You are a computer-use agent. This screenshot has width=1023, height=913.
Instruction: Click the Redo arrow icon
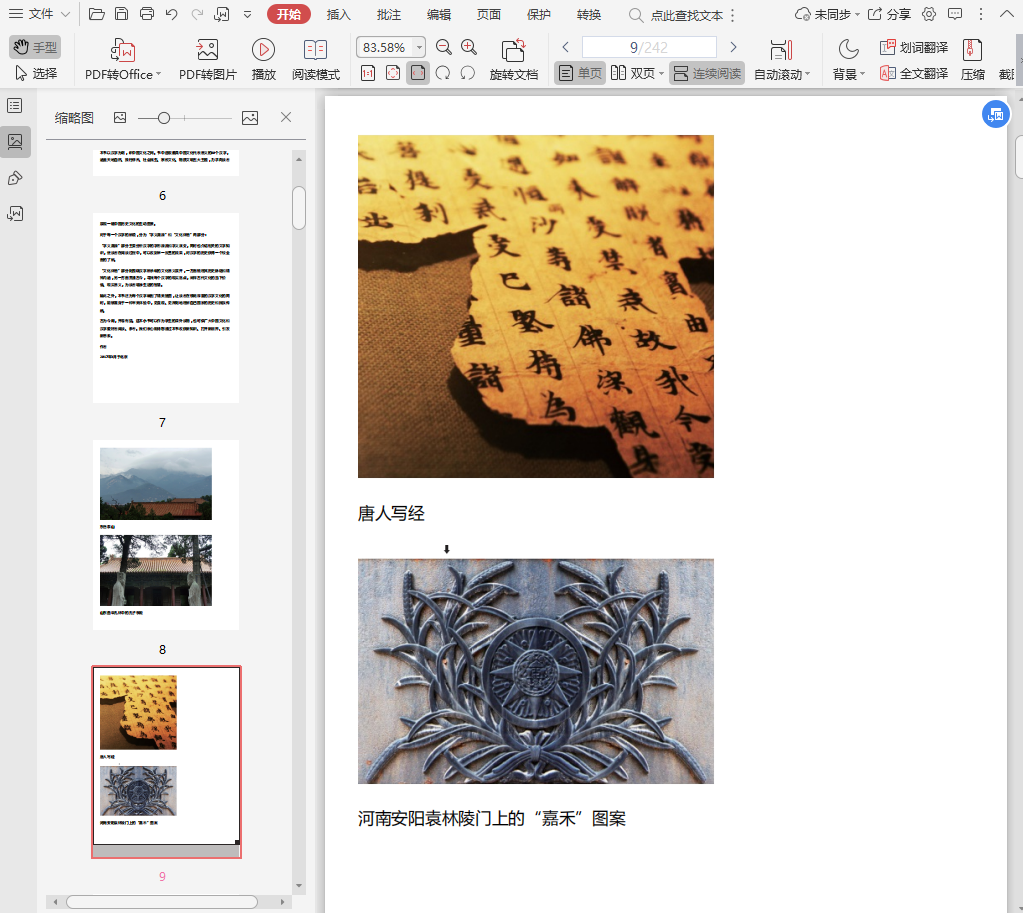point(197,14)
